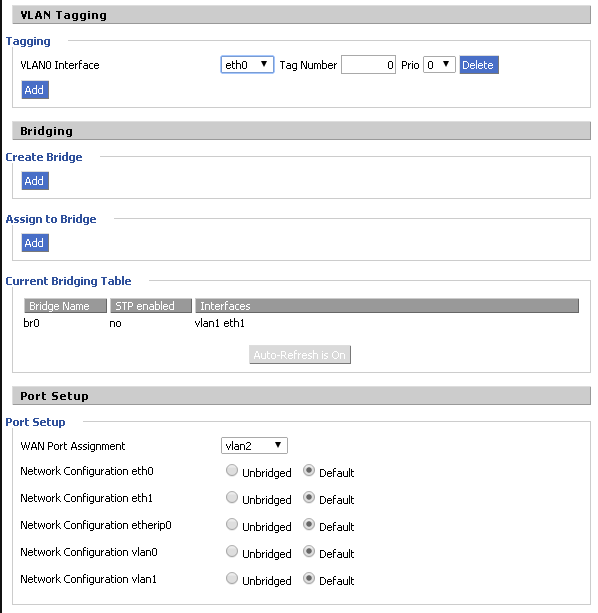Select Default for vlan1 configuration

(309, 578)
